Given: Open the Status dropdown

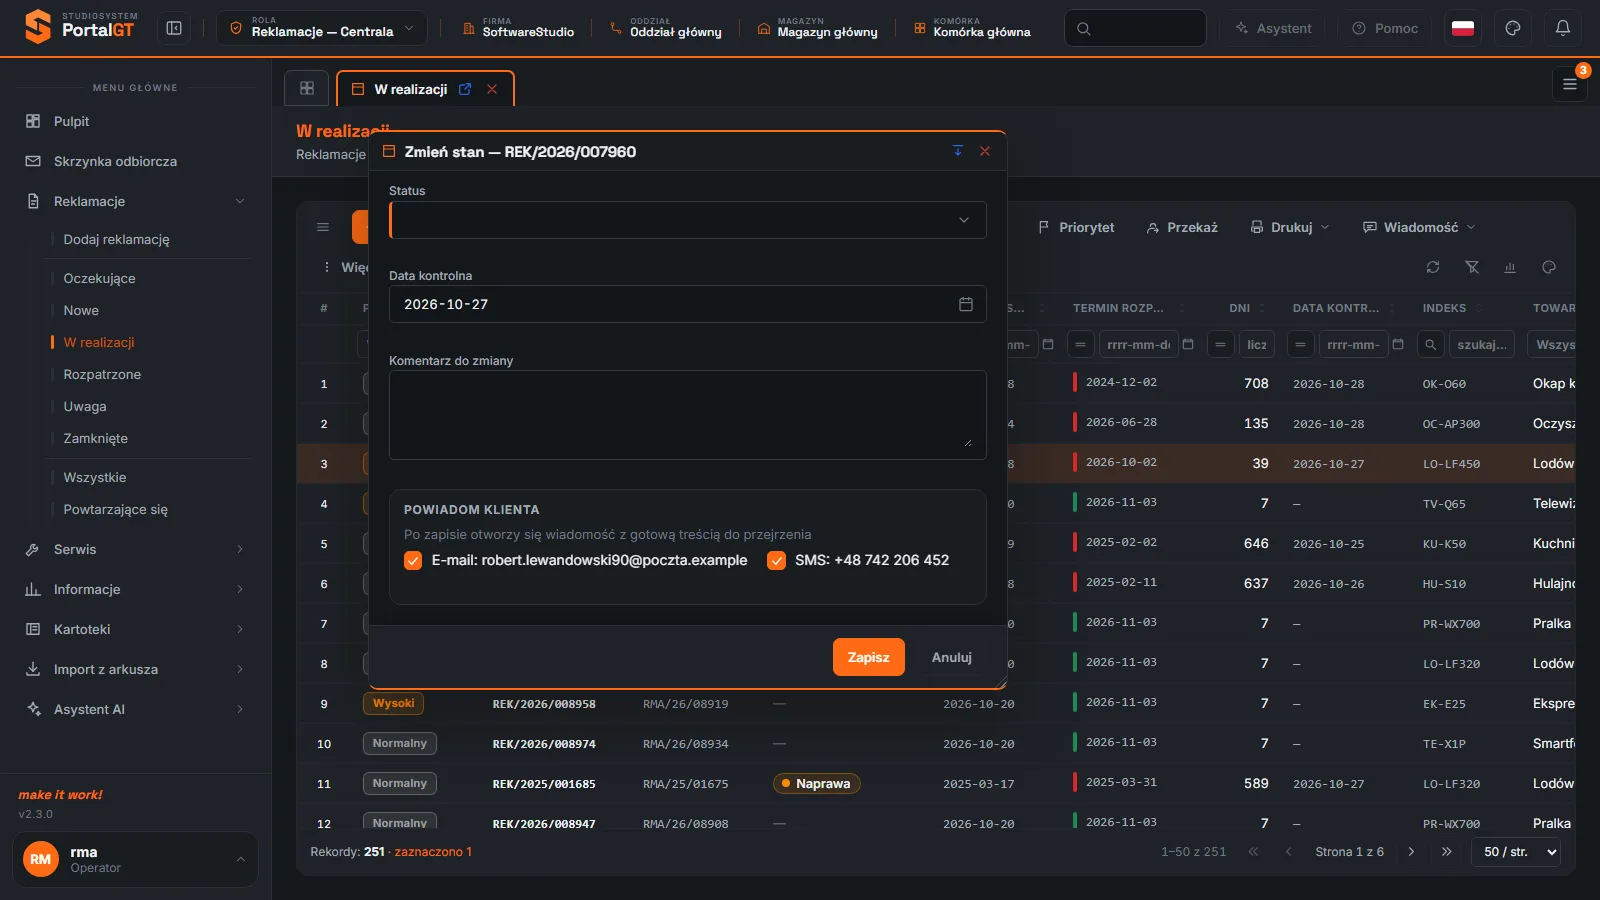Looking at the screenshot, I should (x=688, y=220).
